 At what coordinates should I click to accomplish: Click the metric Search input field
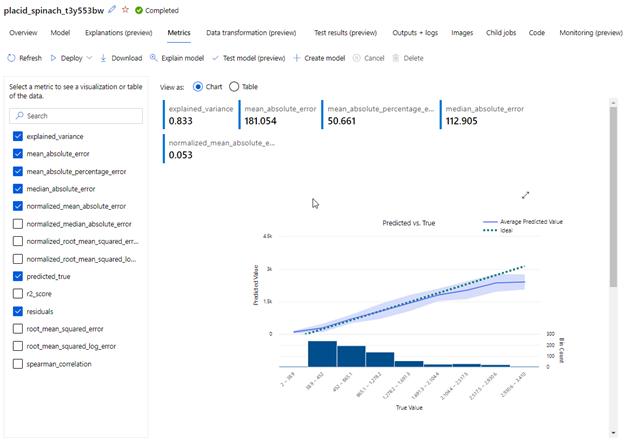(80, 116)
